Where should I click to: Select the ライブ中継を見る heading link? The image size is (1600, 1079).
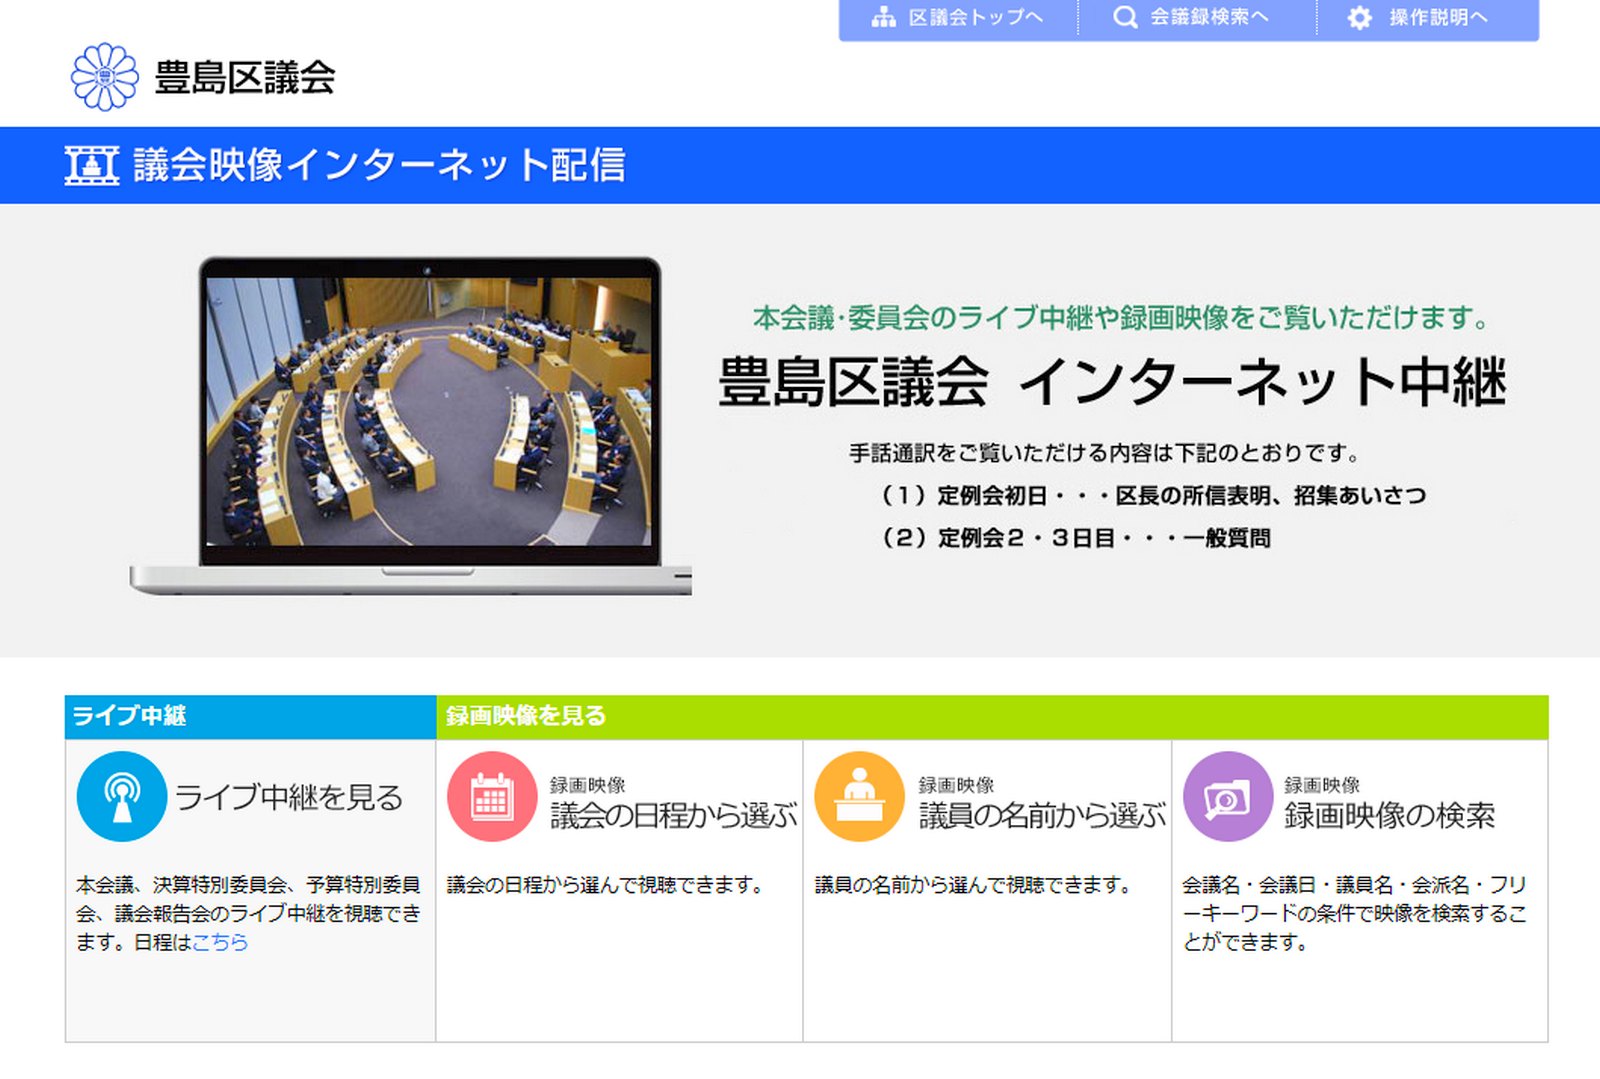pyautogui.click(x=289, y=797)
